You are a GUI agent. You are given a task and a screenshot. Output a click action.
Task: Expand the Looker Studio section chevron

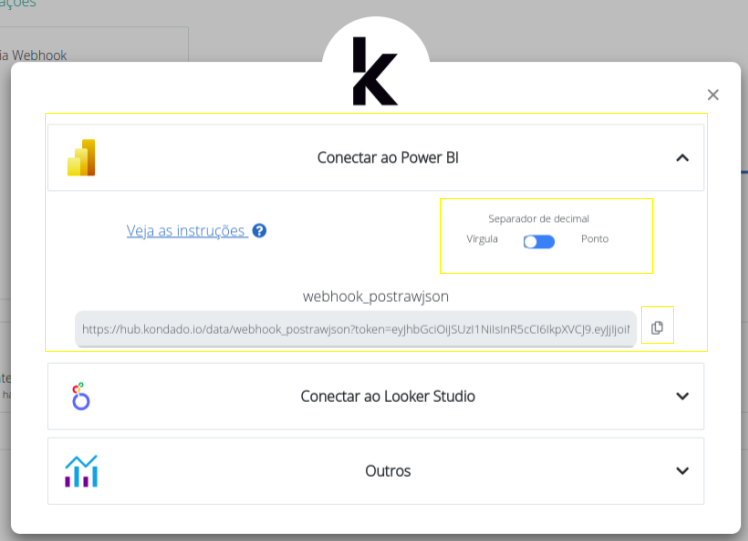(x=682, y=396)
